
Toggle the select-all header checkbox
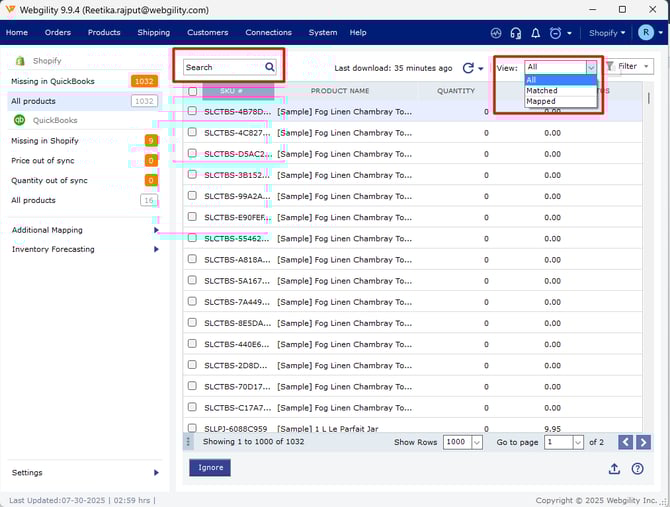point(192,91)
